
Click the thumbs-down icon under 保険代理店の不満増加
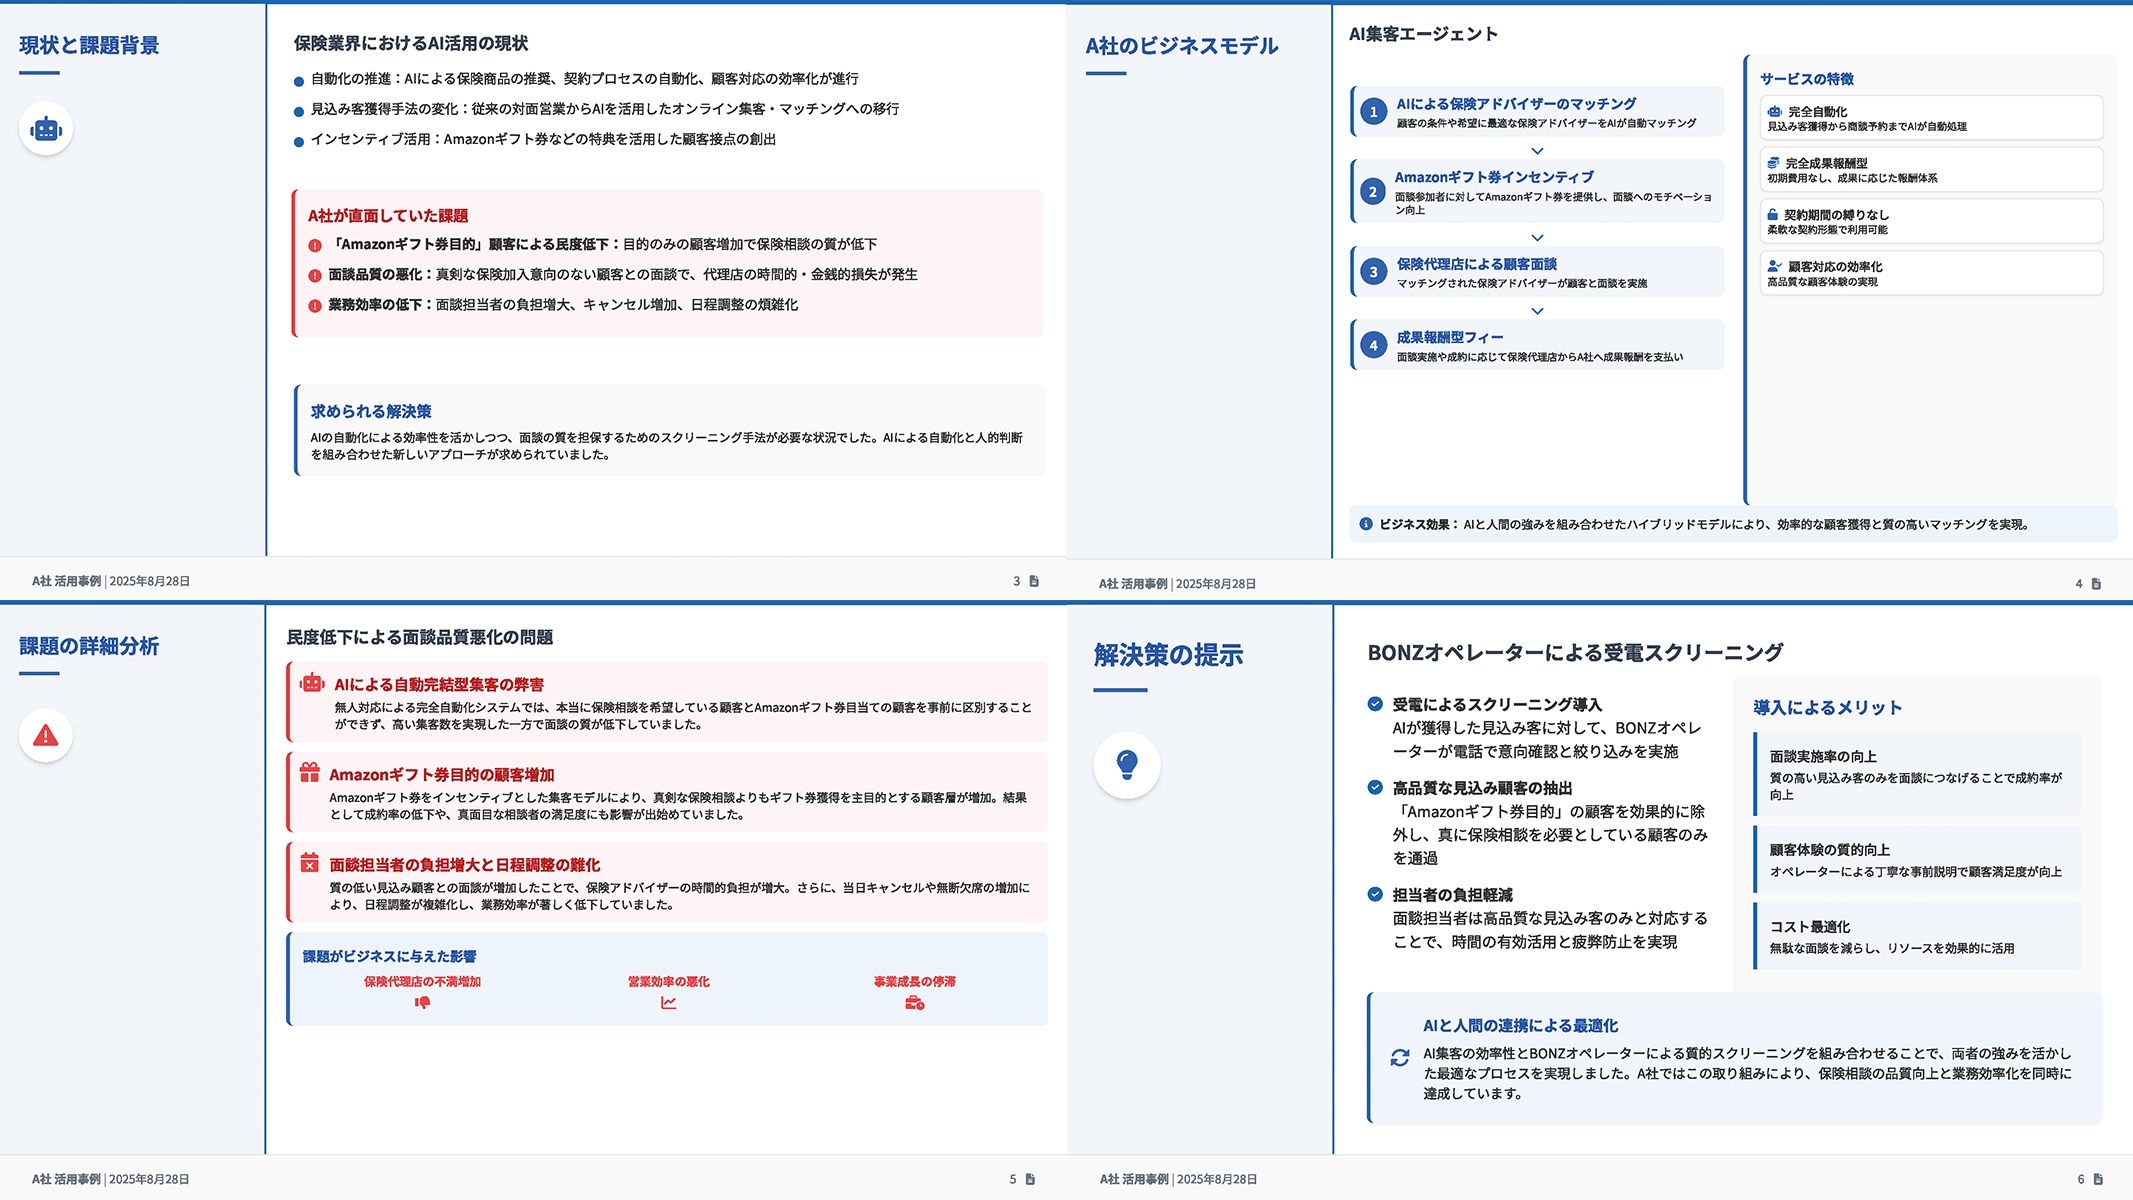(422, 1003)
